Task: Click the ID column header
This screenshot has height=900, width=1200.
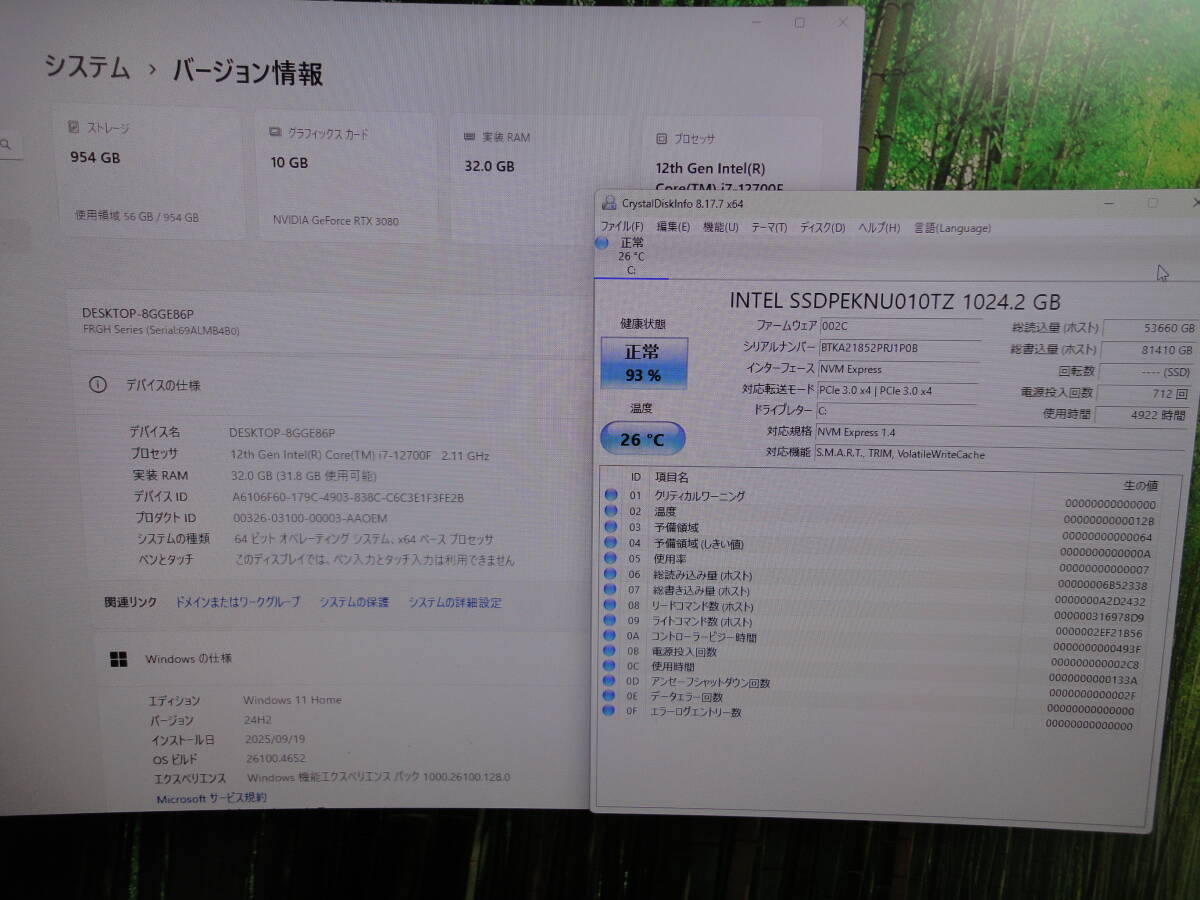Action: click(x=636, y=477)
